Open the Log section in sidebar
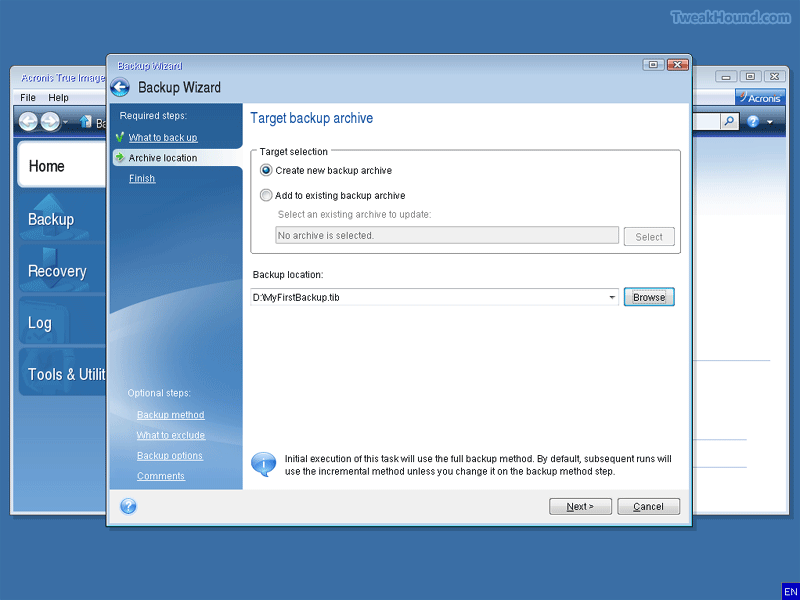 [62, 322]
